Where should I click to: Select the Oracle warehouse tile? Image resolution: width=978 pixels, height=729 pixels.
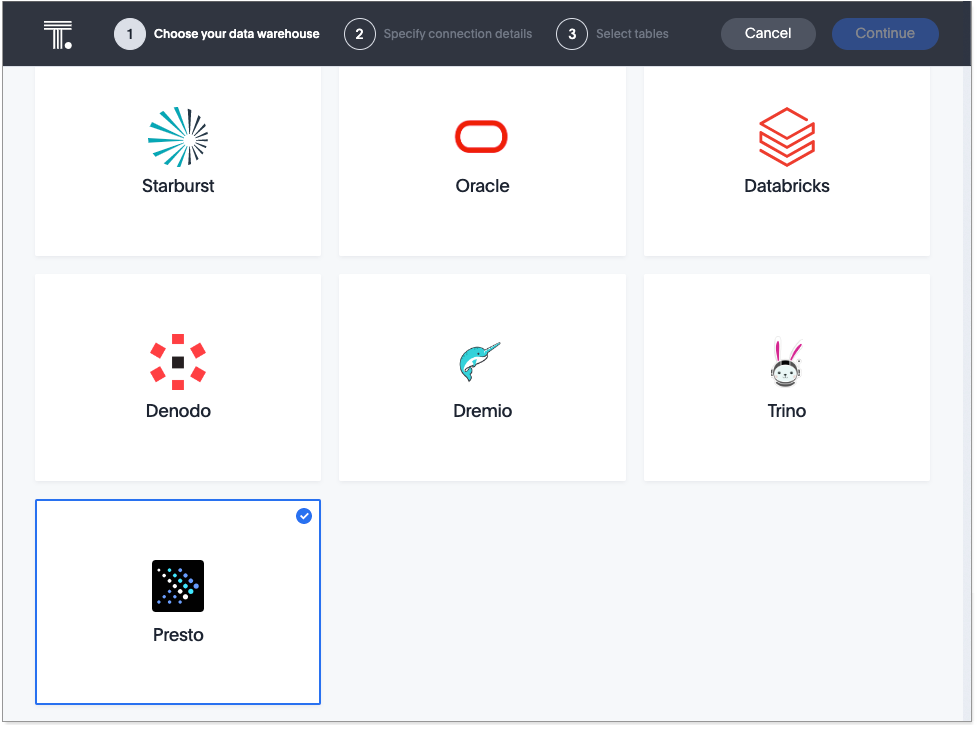(x=482, y=162)
